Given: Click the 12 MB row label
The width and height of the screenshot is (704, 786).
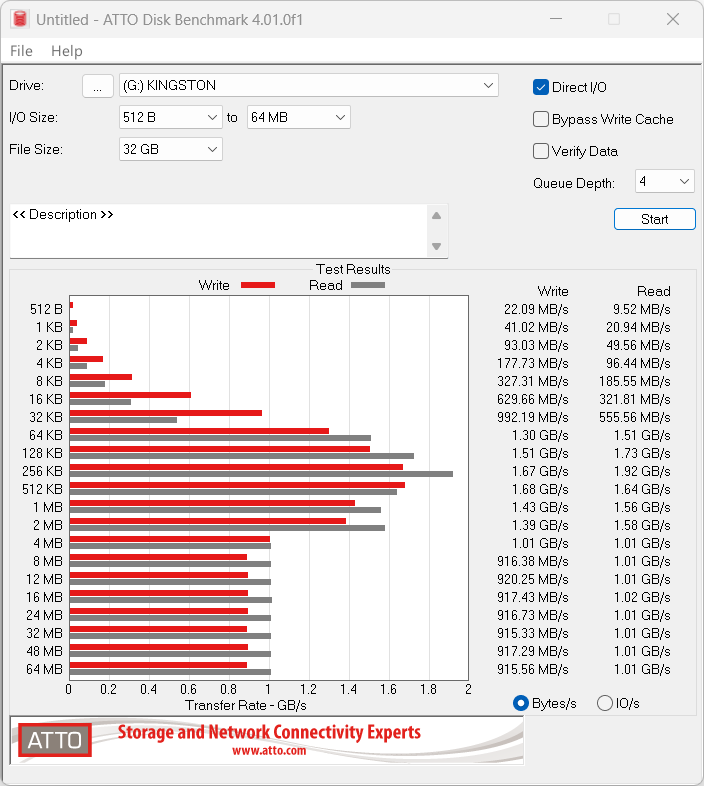Looking at the screenshot, I should [44, 579].
